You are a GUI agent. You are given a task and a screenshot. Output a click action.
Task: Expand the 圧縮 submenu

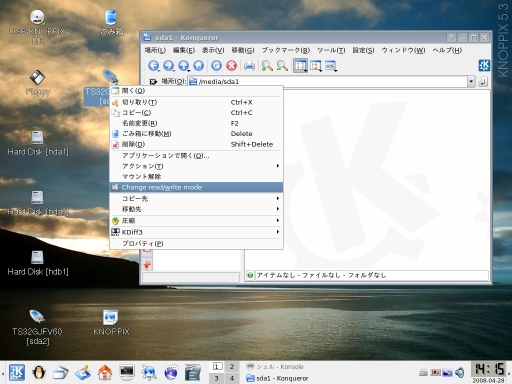click(196, 221)
